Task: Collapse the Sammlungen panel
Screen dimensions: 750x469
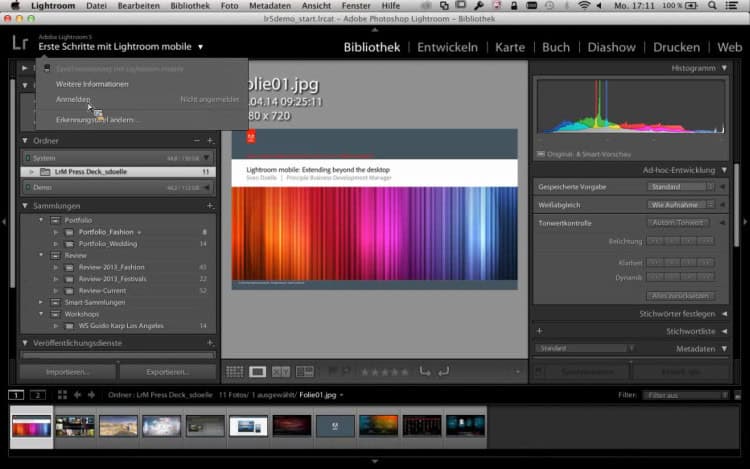Action: coord(25,206)
